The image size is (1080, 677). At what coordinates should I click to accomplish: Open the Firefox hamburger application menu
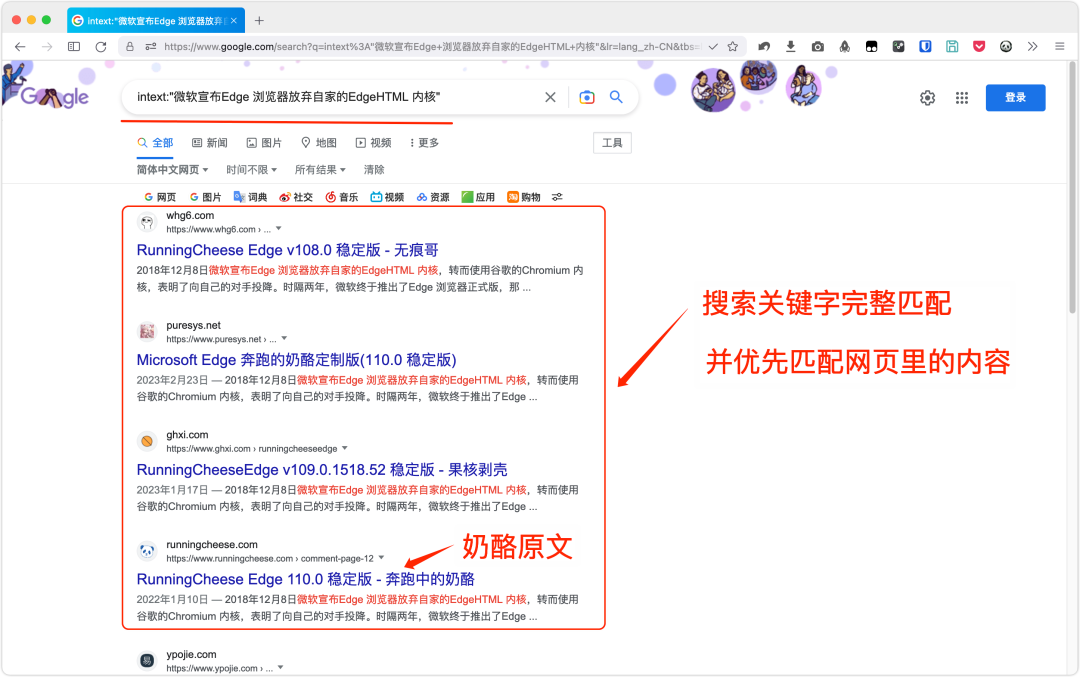coord(1059,47)
